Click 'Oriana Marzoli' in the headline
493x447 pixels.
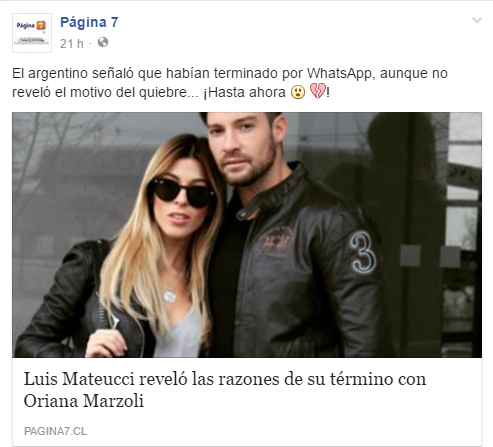[x=84, y=400]
